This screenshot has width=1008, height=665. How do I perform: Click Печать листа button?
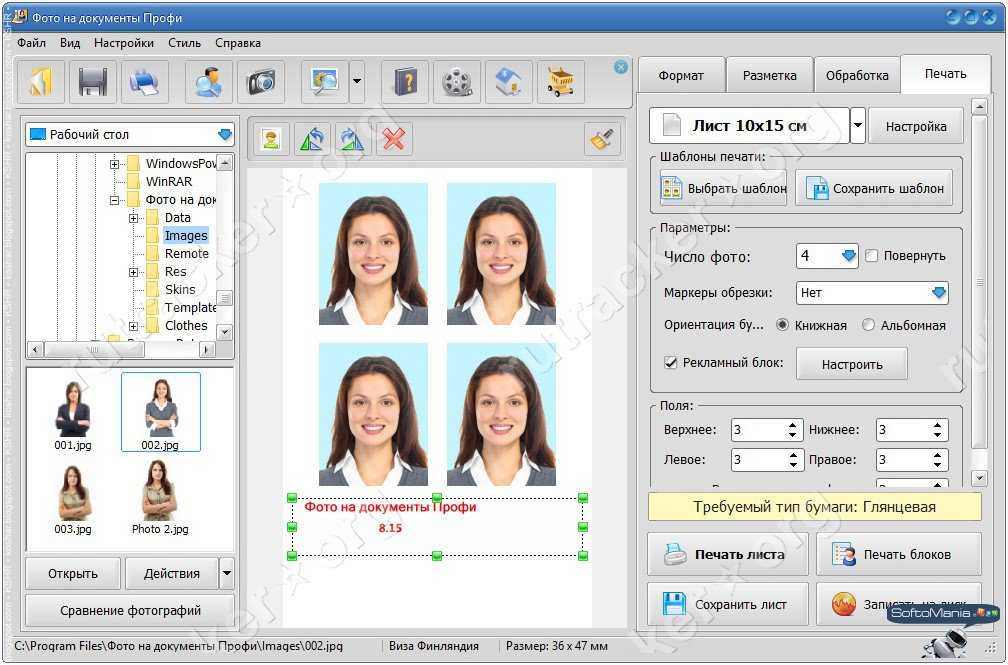point(727,554)
